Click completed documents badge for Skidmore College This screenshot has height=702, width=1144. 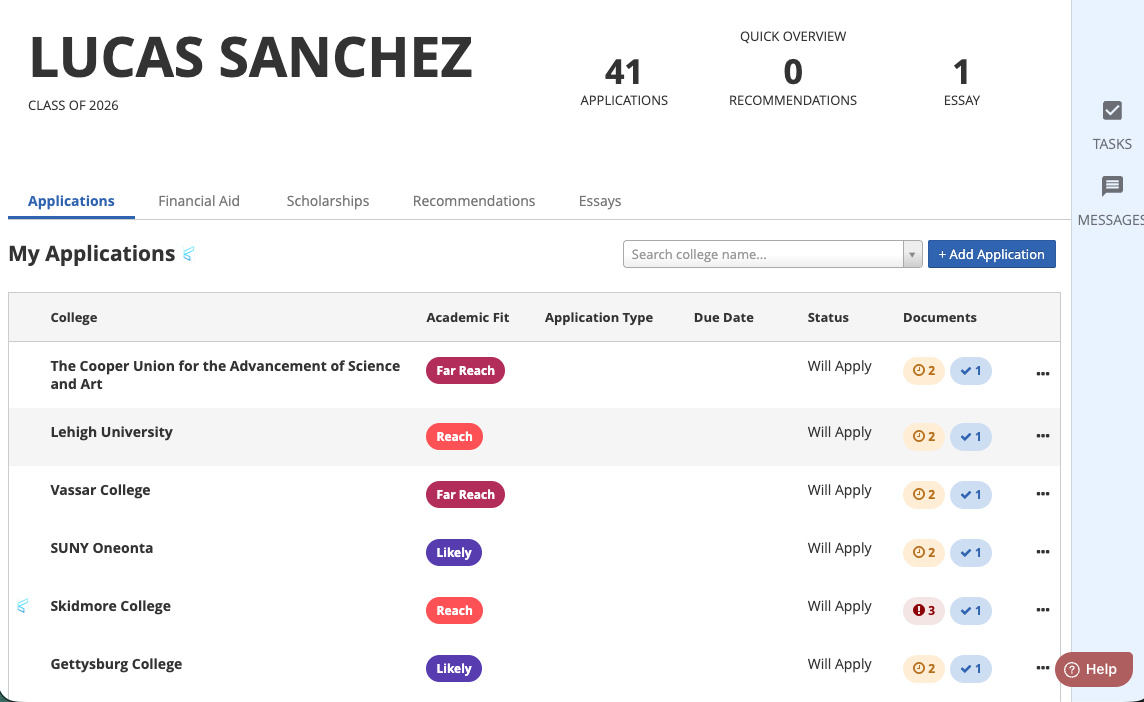971,611
